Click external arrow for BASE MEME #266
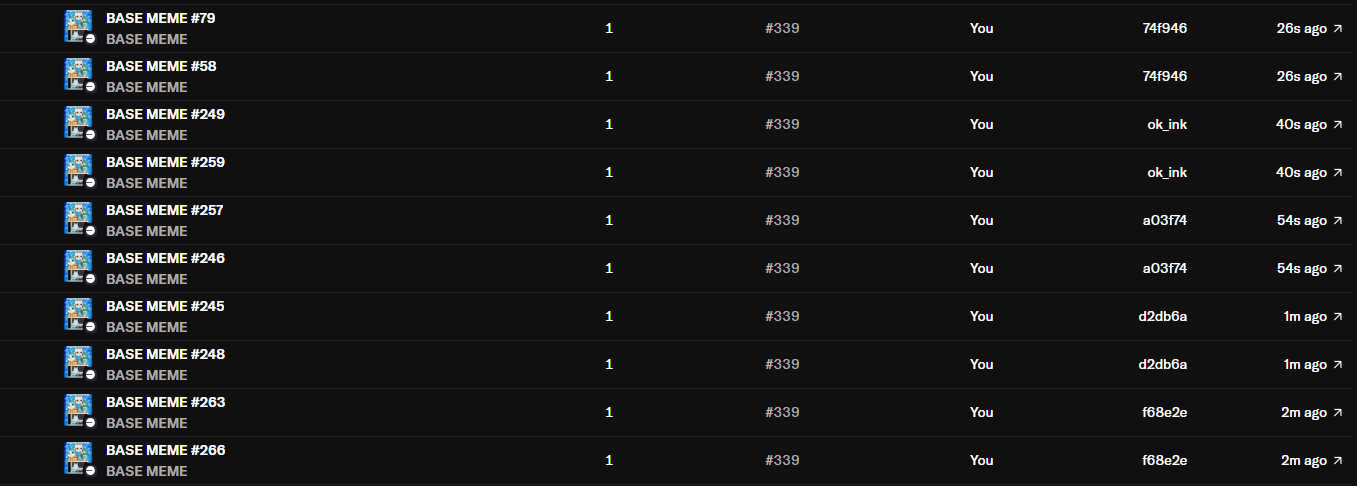 (x=1338, y=461)
